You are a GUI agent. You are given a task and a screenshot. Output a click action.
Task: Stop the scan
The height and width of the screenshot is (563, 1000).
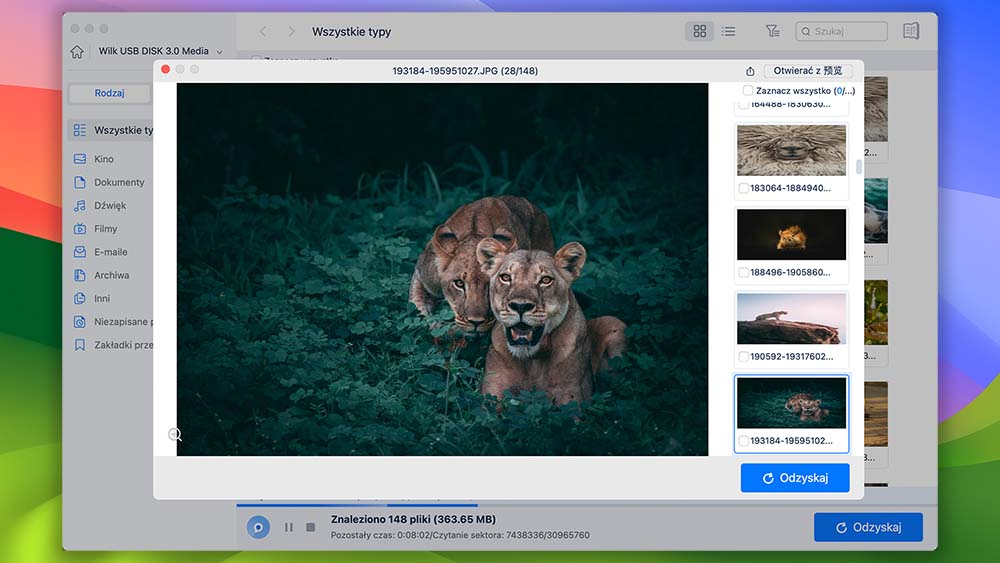tap(311, 527)
